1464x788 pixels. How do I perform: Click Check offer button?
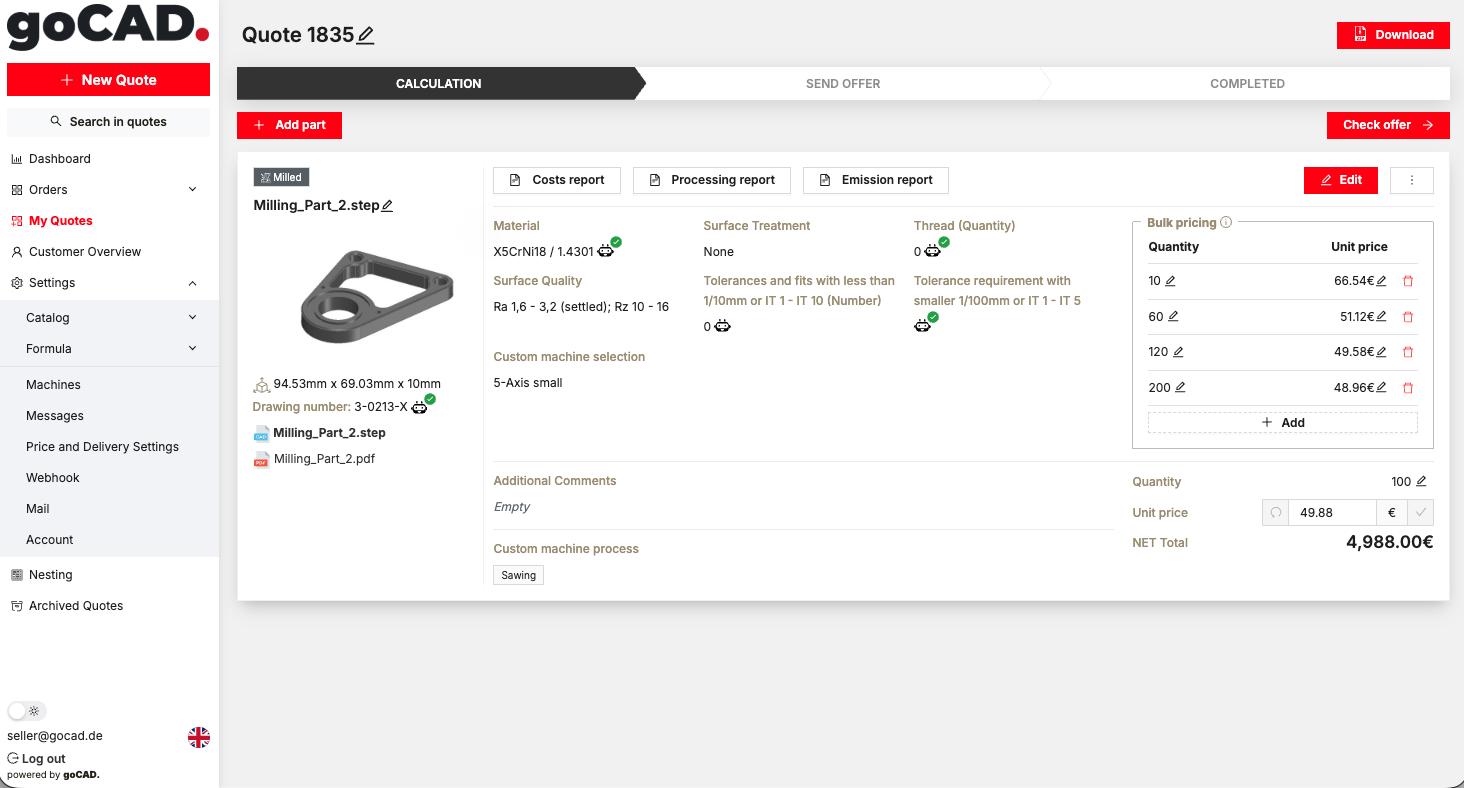click(x=1388, y=125)
